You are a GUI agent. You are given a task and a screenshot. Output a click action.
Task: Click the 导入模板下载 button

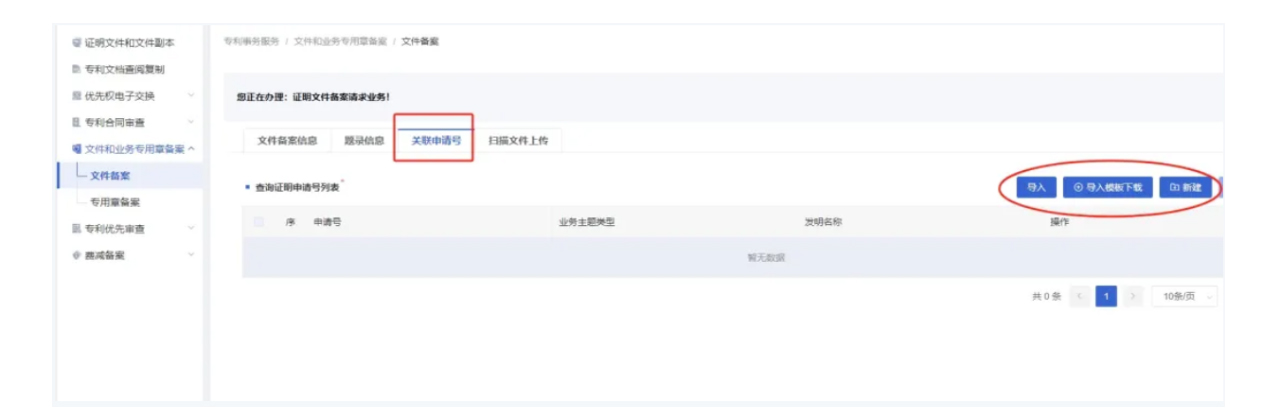pos(1107,187)
